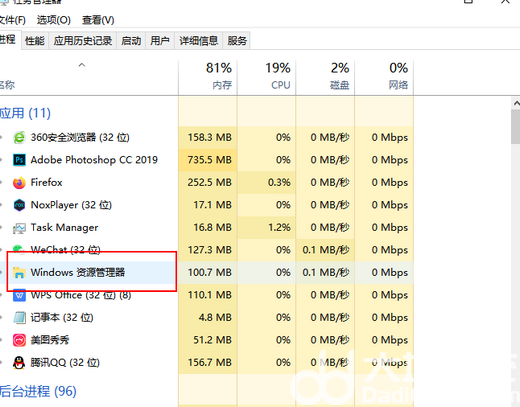Screen dimensions: 520x407
Task: Click the Task Manager process icon
Action: [x=19, y=228]
